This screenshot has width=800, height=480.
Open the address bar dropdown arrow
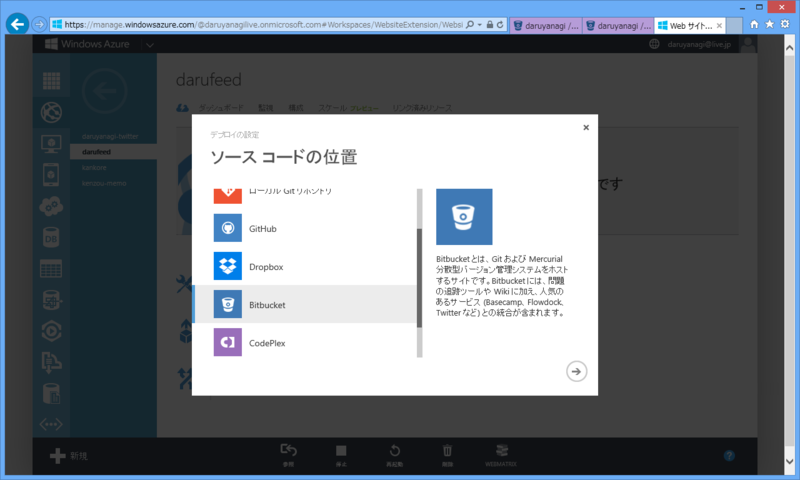click(x=480, y=24)
